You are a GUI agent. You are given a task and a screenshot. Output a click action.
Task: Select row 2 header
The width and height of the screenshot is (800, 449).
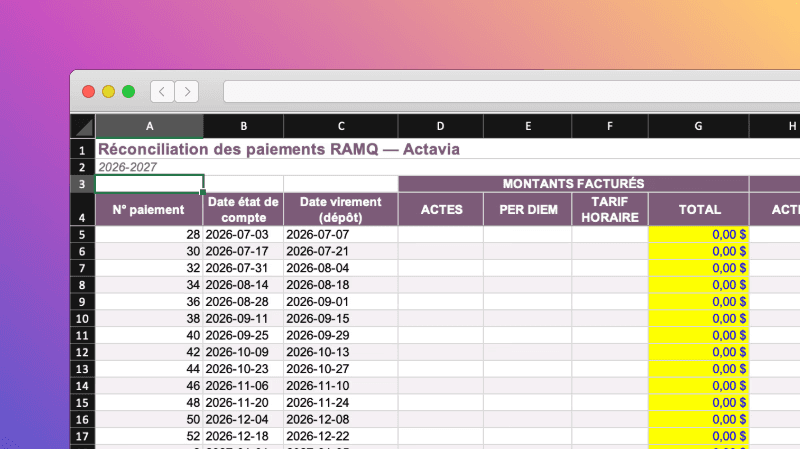(83, 167)
